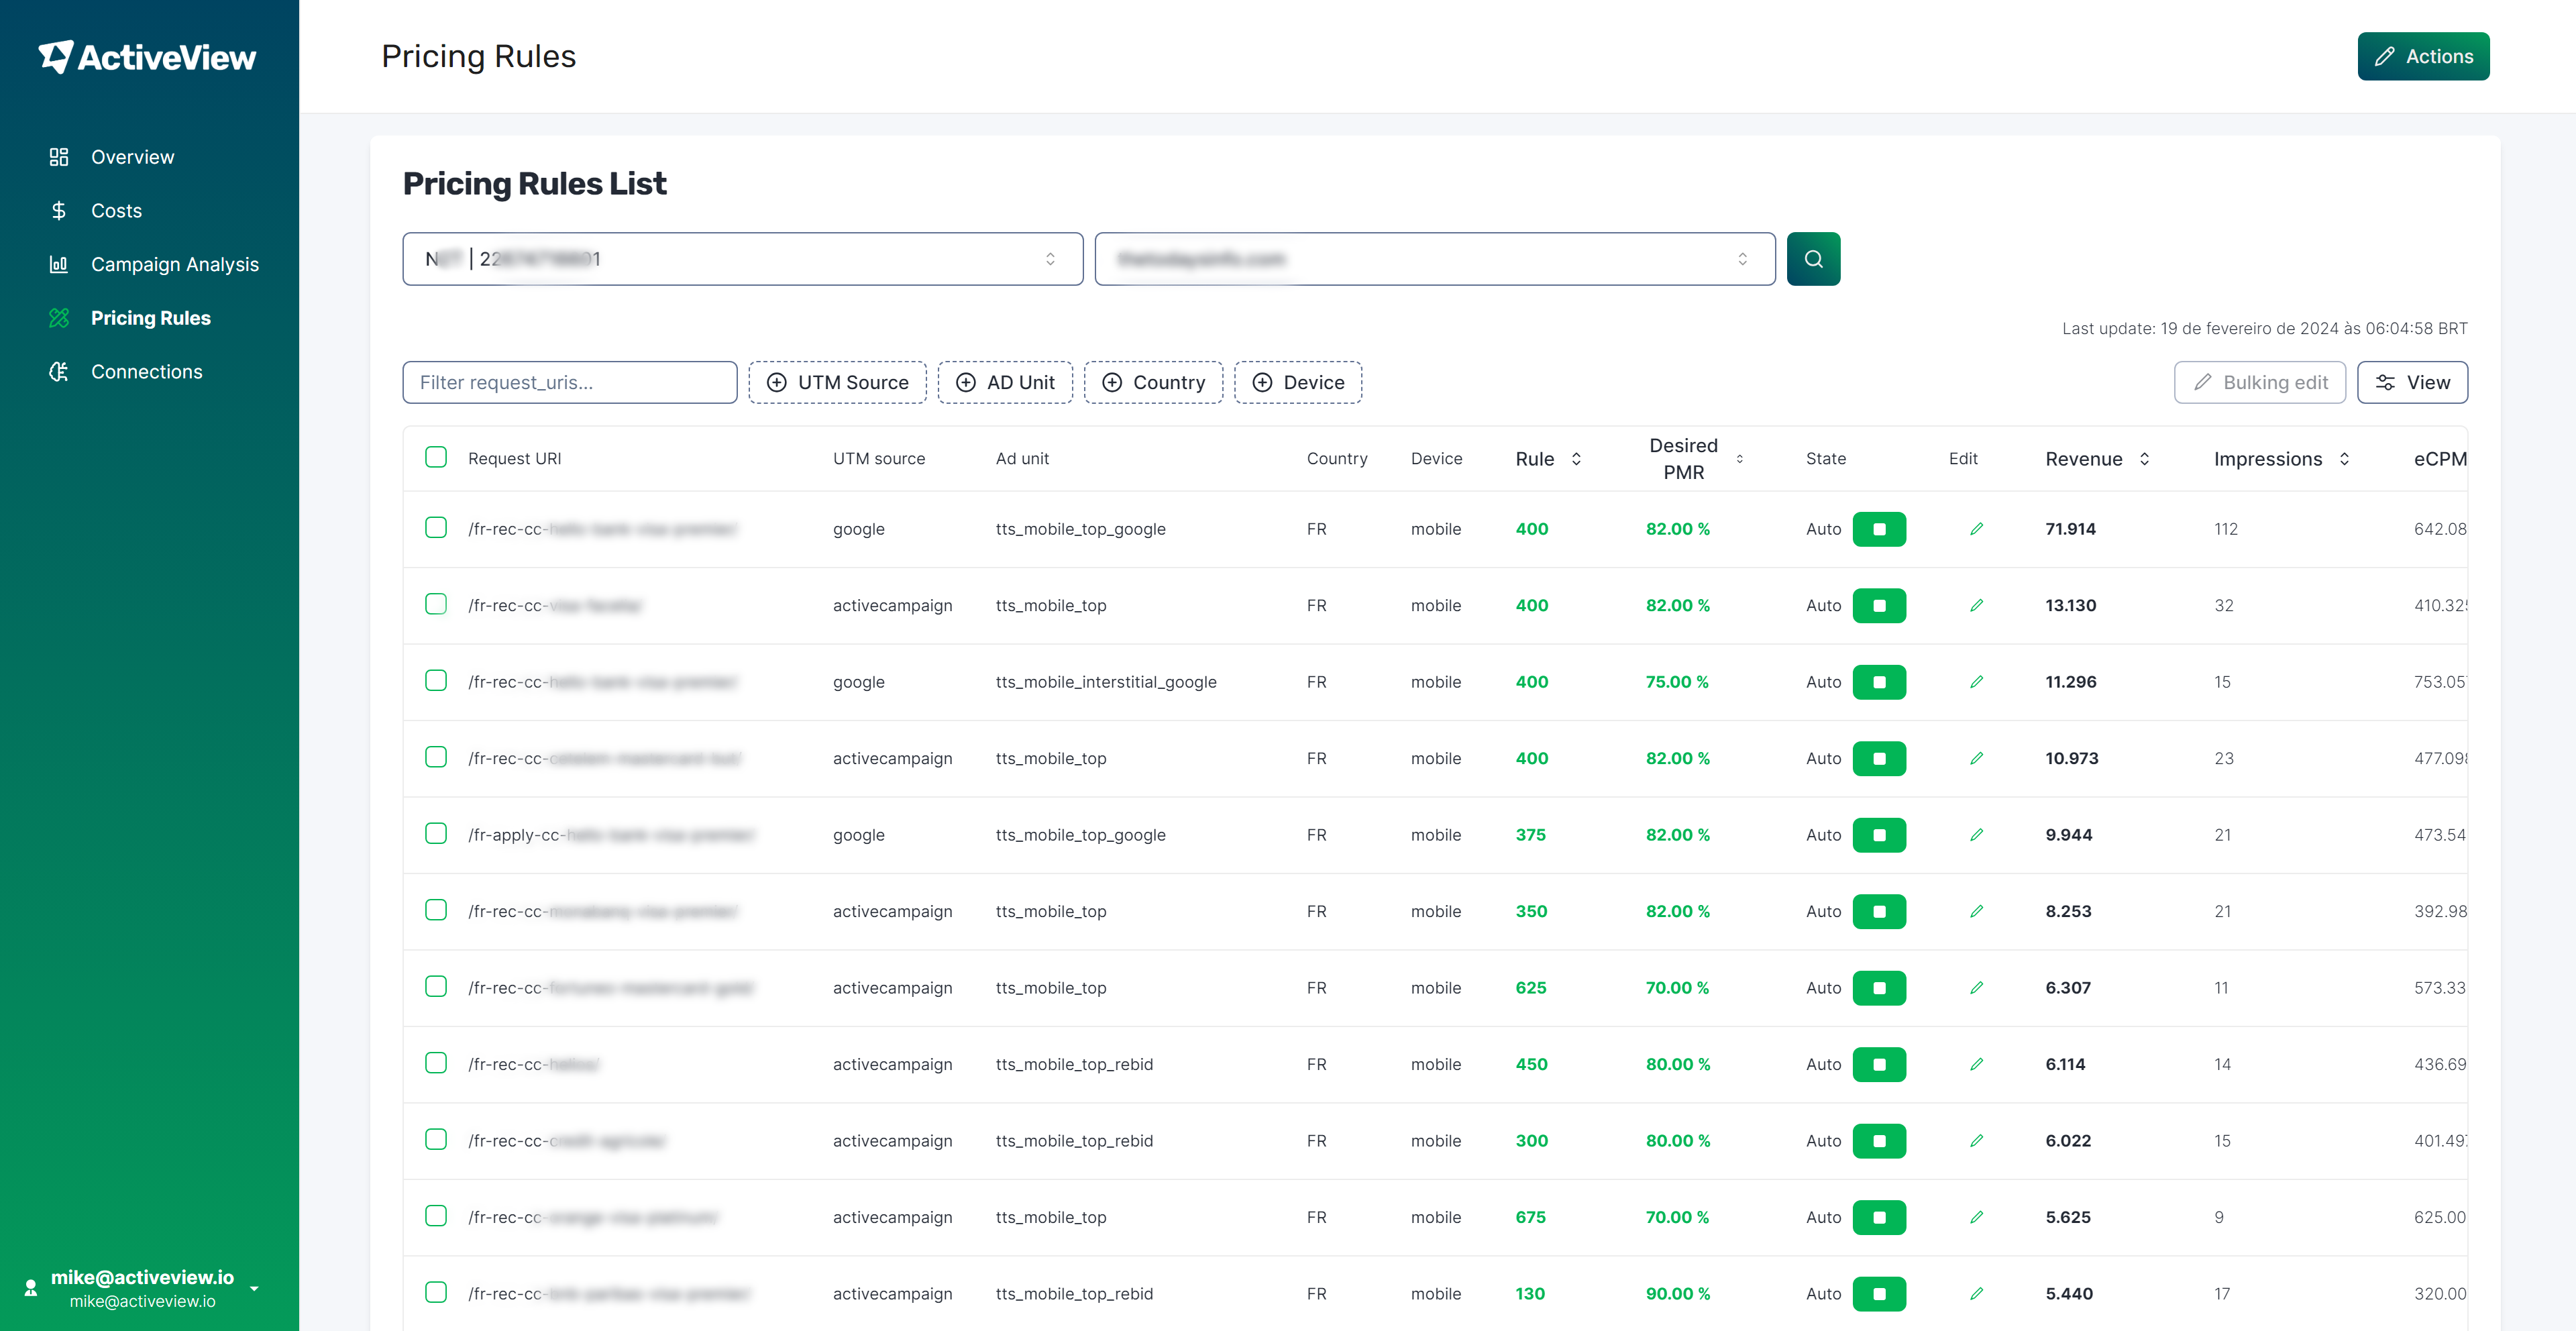2576x1331 pixels.
Task: Check the /fr-apply-cc row checkbox
Action: (x=435, y=834)
